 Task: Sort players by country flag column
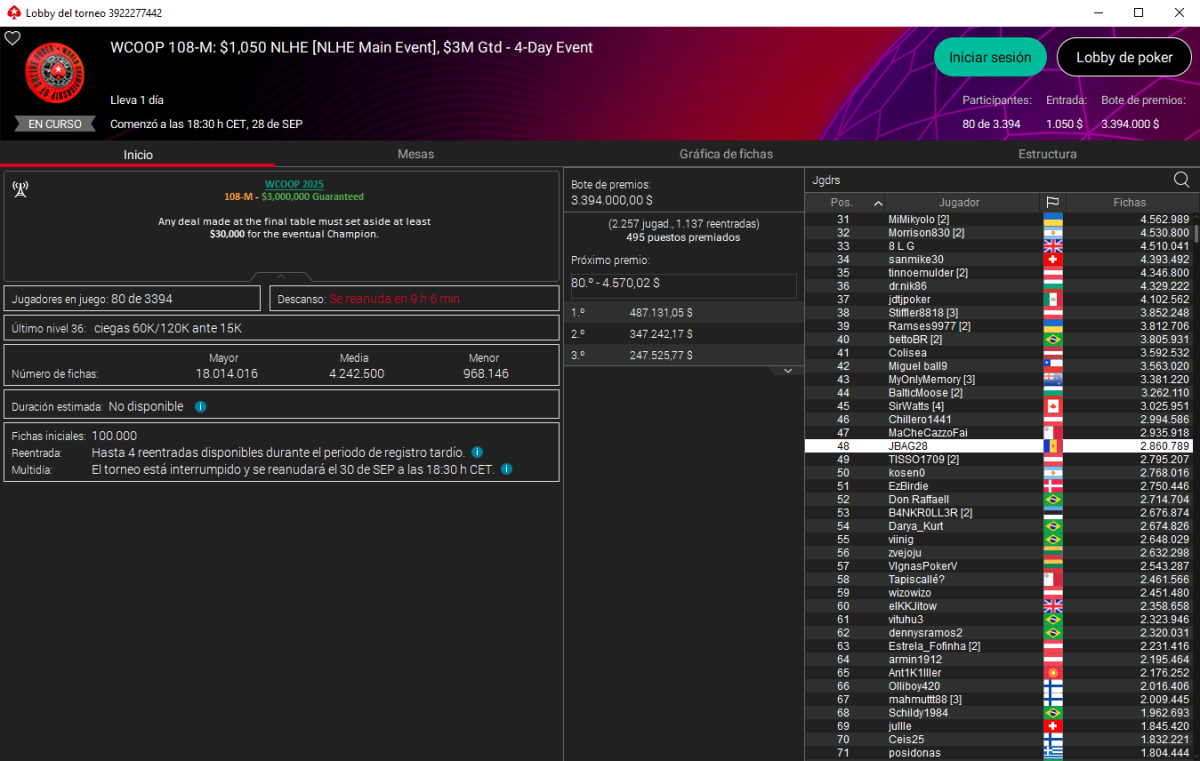click(1052, 202)
